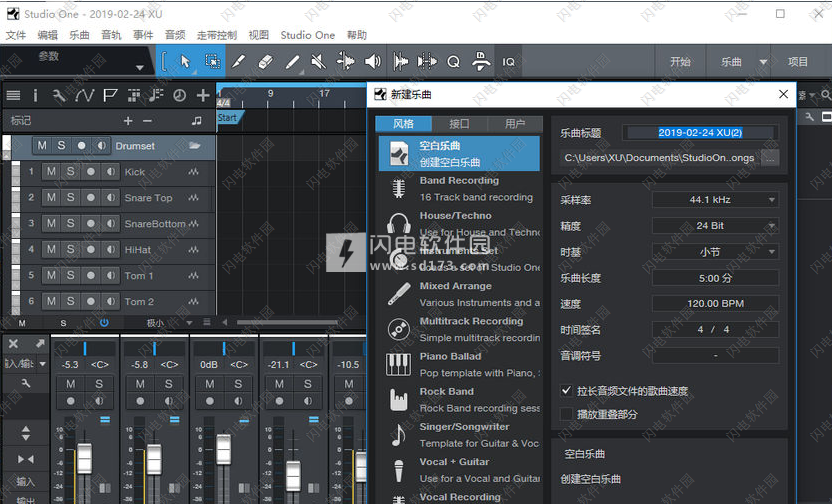Mute the Kick track
832x504 pixels.
pos(51,171)
